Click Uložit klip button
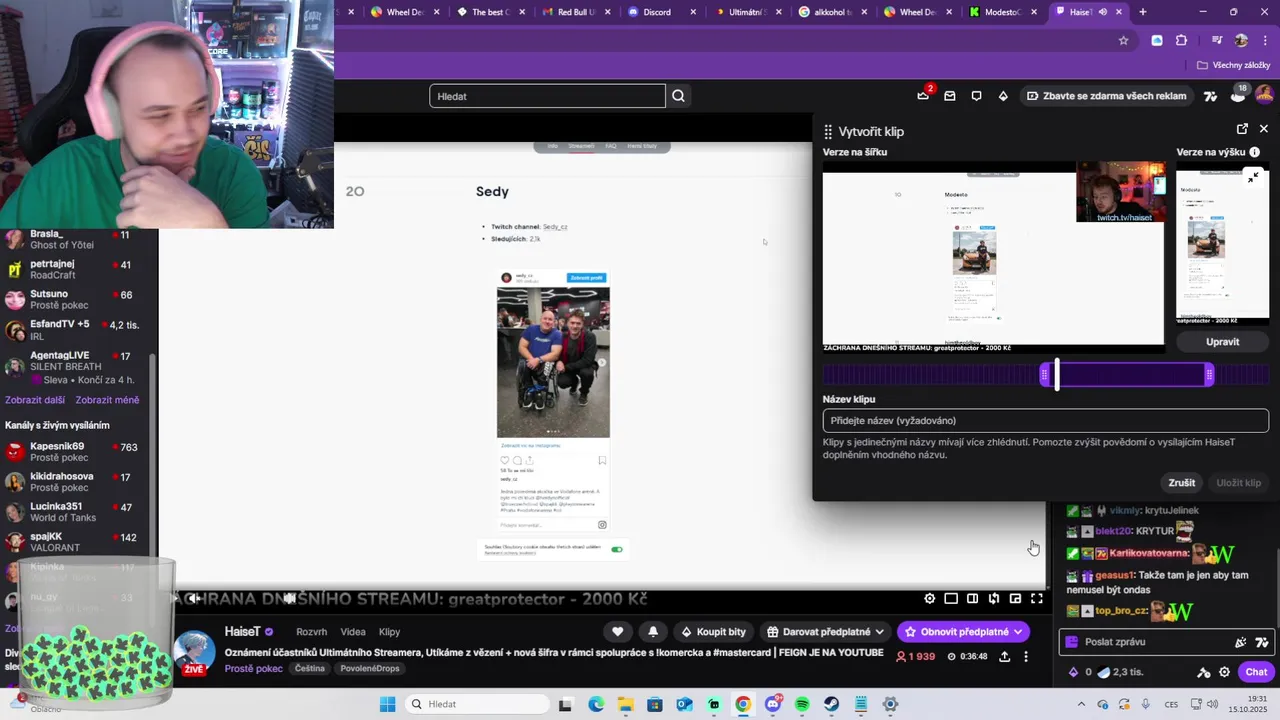 (1238, 483)
